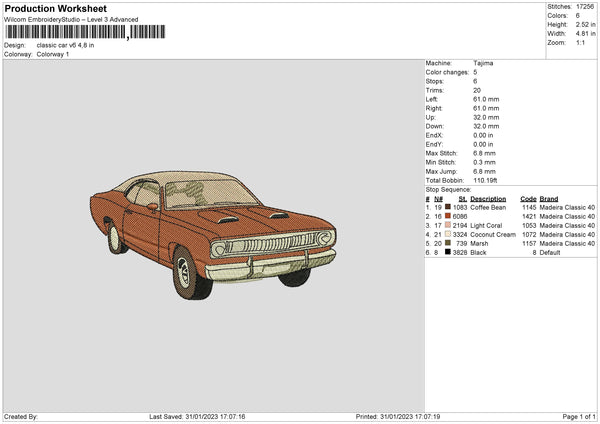Click the Light Coral color swatch
The image size is (600, 424).
pyautogui.click(x=449, y=225)
